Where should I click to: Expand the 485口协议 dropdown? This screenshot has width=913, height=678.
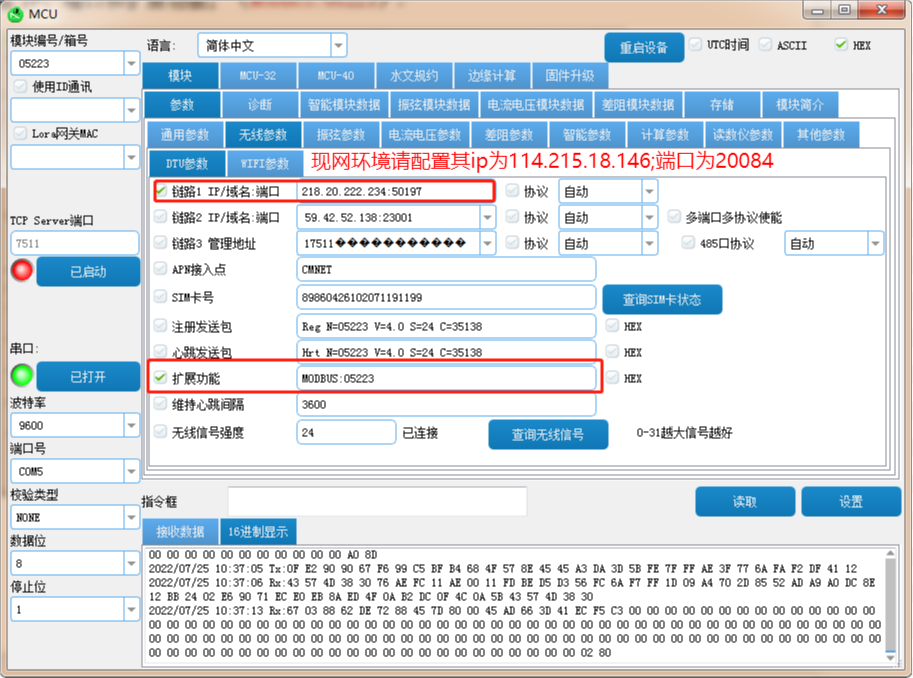coord(875,243)
